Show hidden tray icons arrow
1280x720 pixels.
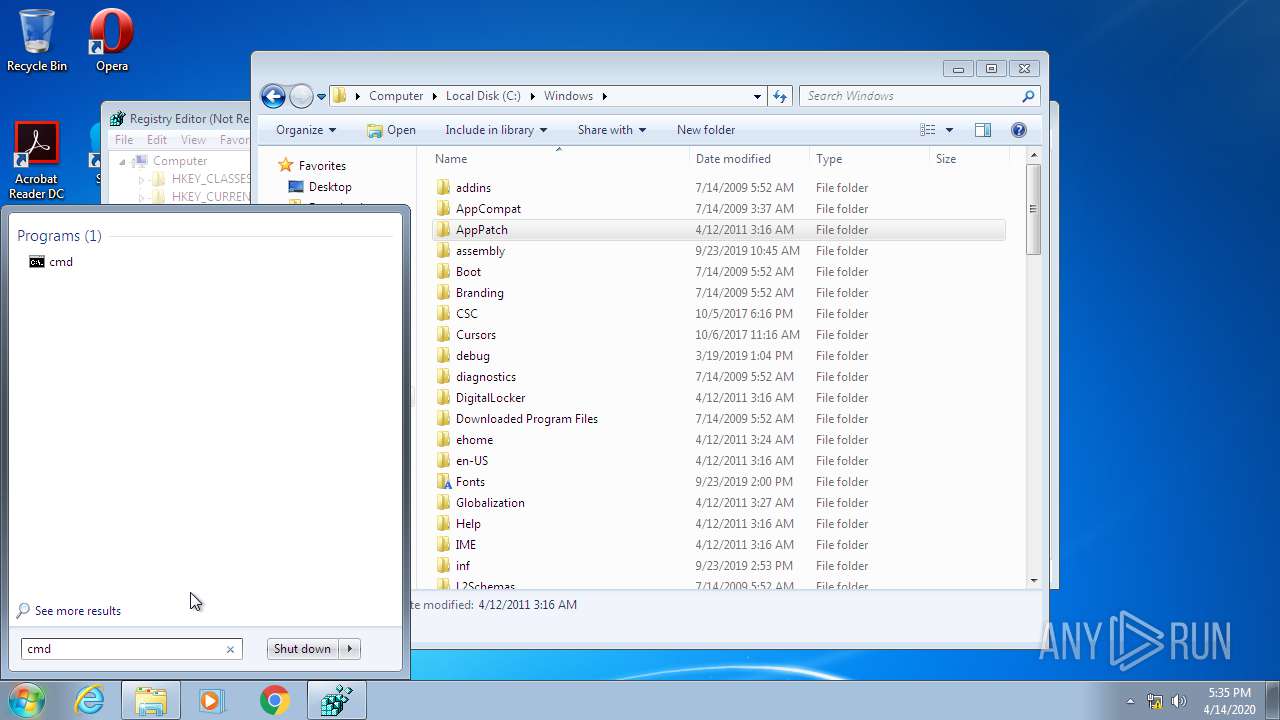[x=1130, y=701]
